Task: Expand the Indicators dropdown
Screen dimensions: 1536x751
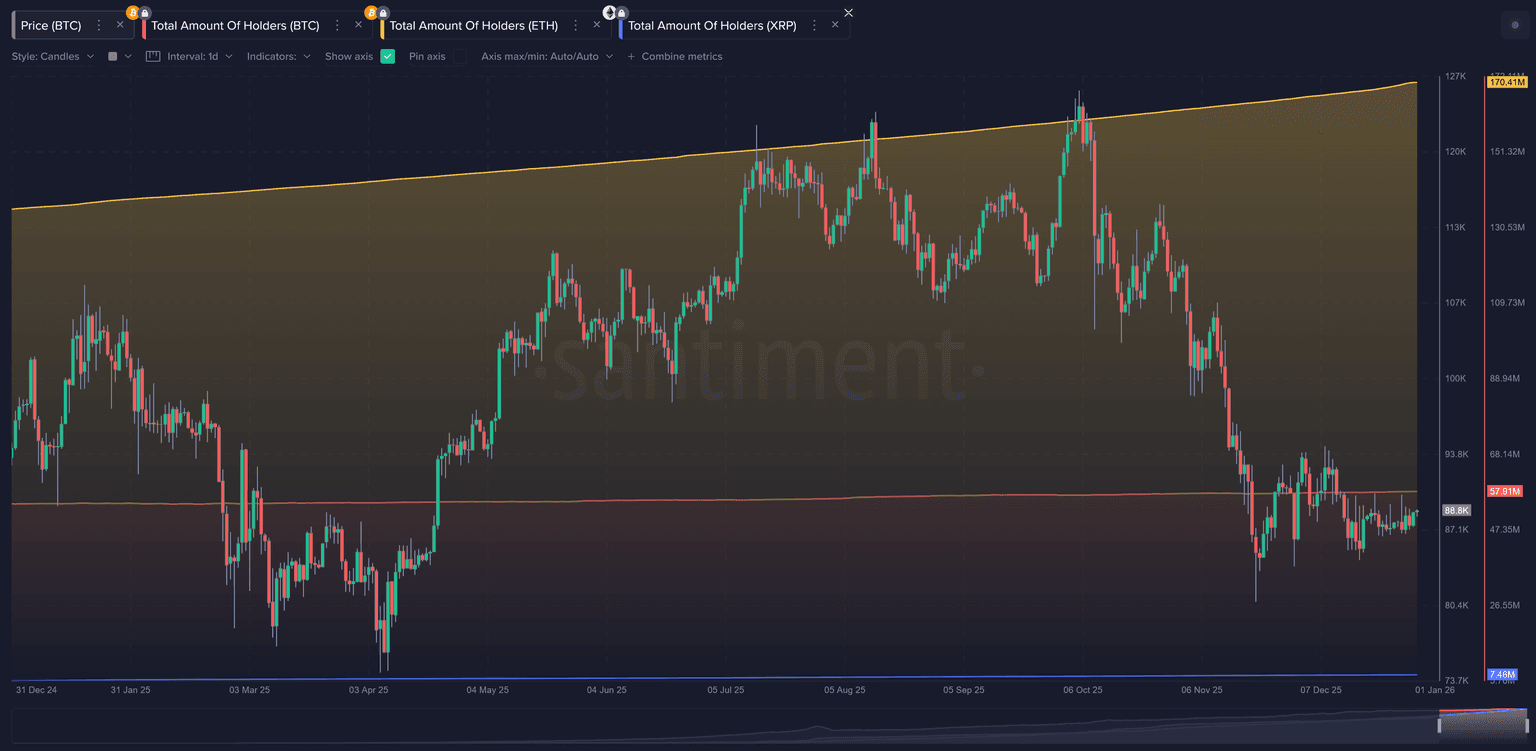Action: (x=278, y=57)
